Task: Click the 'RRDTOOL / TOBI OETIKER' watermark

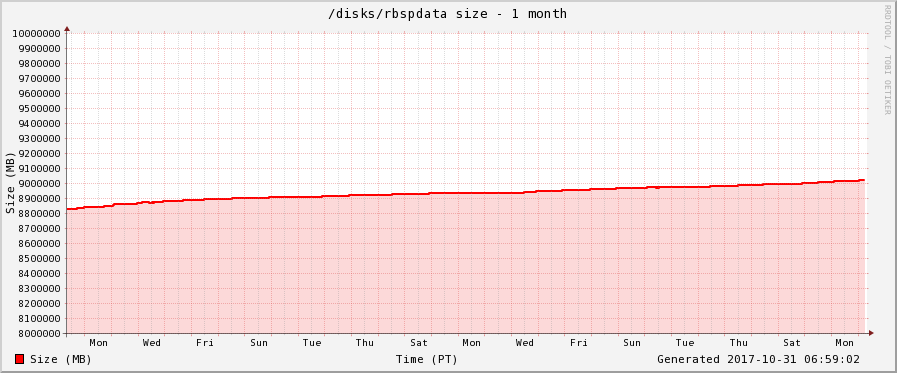Action: pyautogui.click(x=887, y=59)
